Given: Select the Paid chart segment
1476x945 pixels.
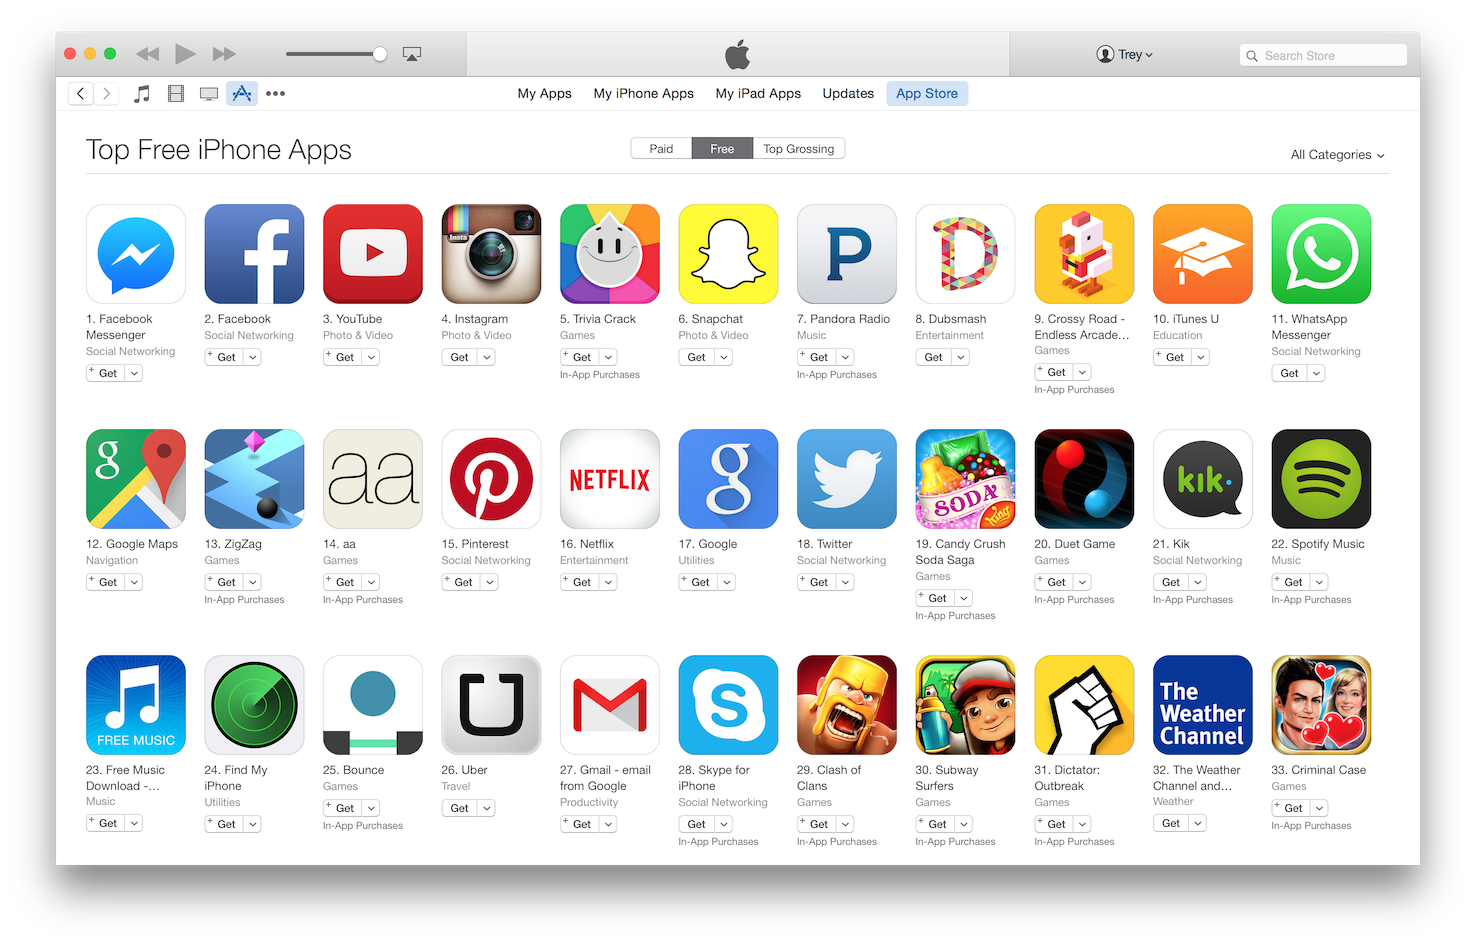Looking at the screenshot, I should click(661, 149).
